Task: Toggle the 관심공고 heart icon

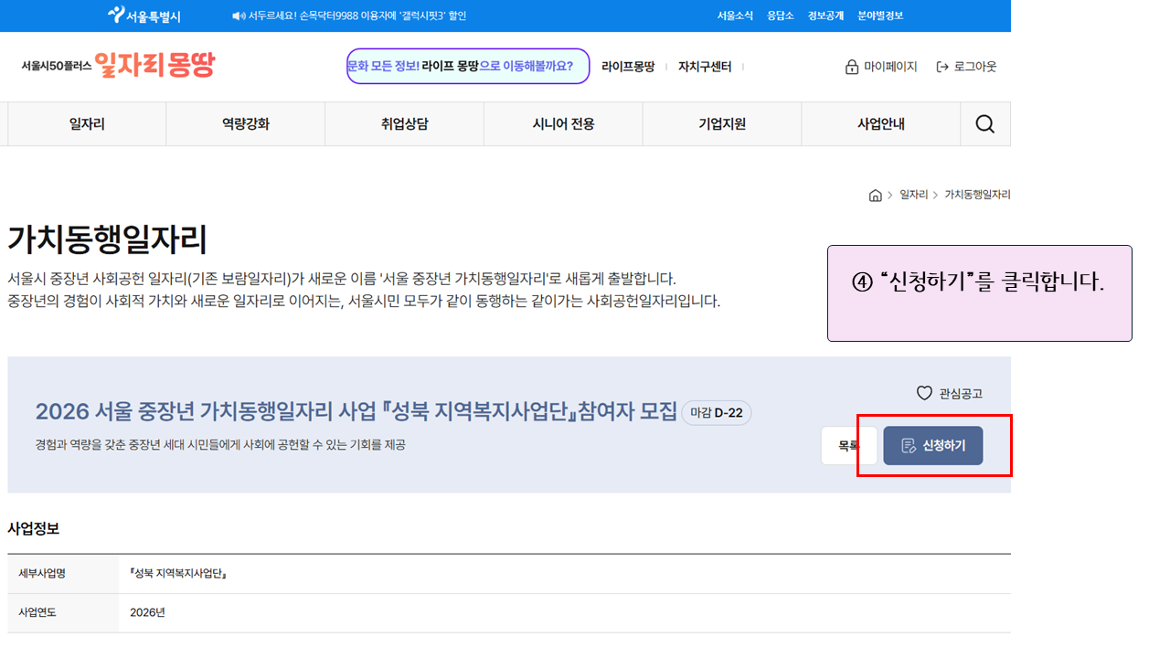Action: [x=924, y=394]
